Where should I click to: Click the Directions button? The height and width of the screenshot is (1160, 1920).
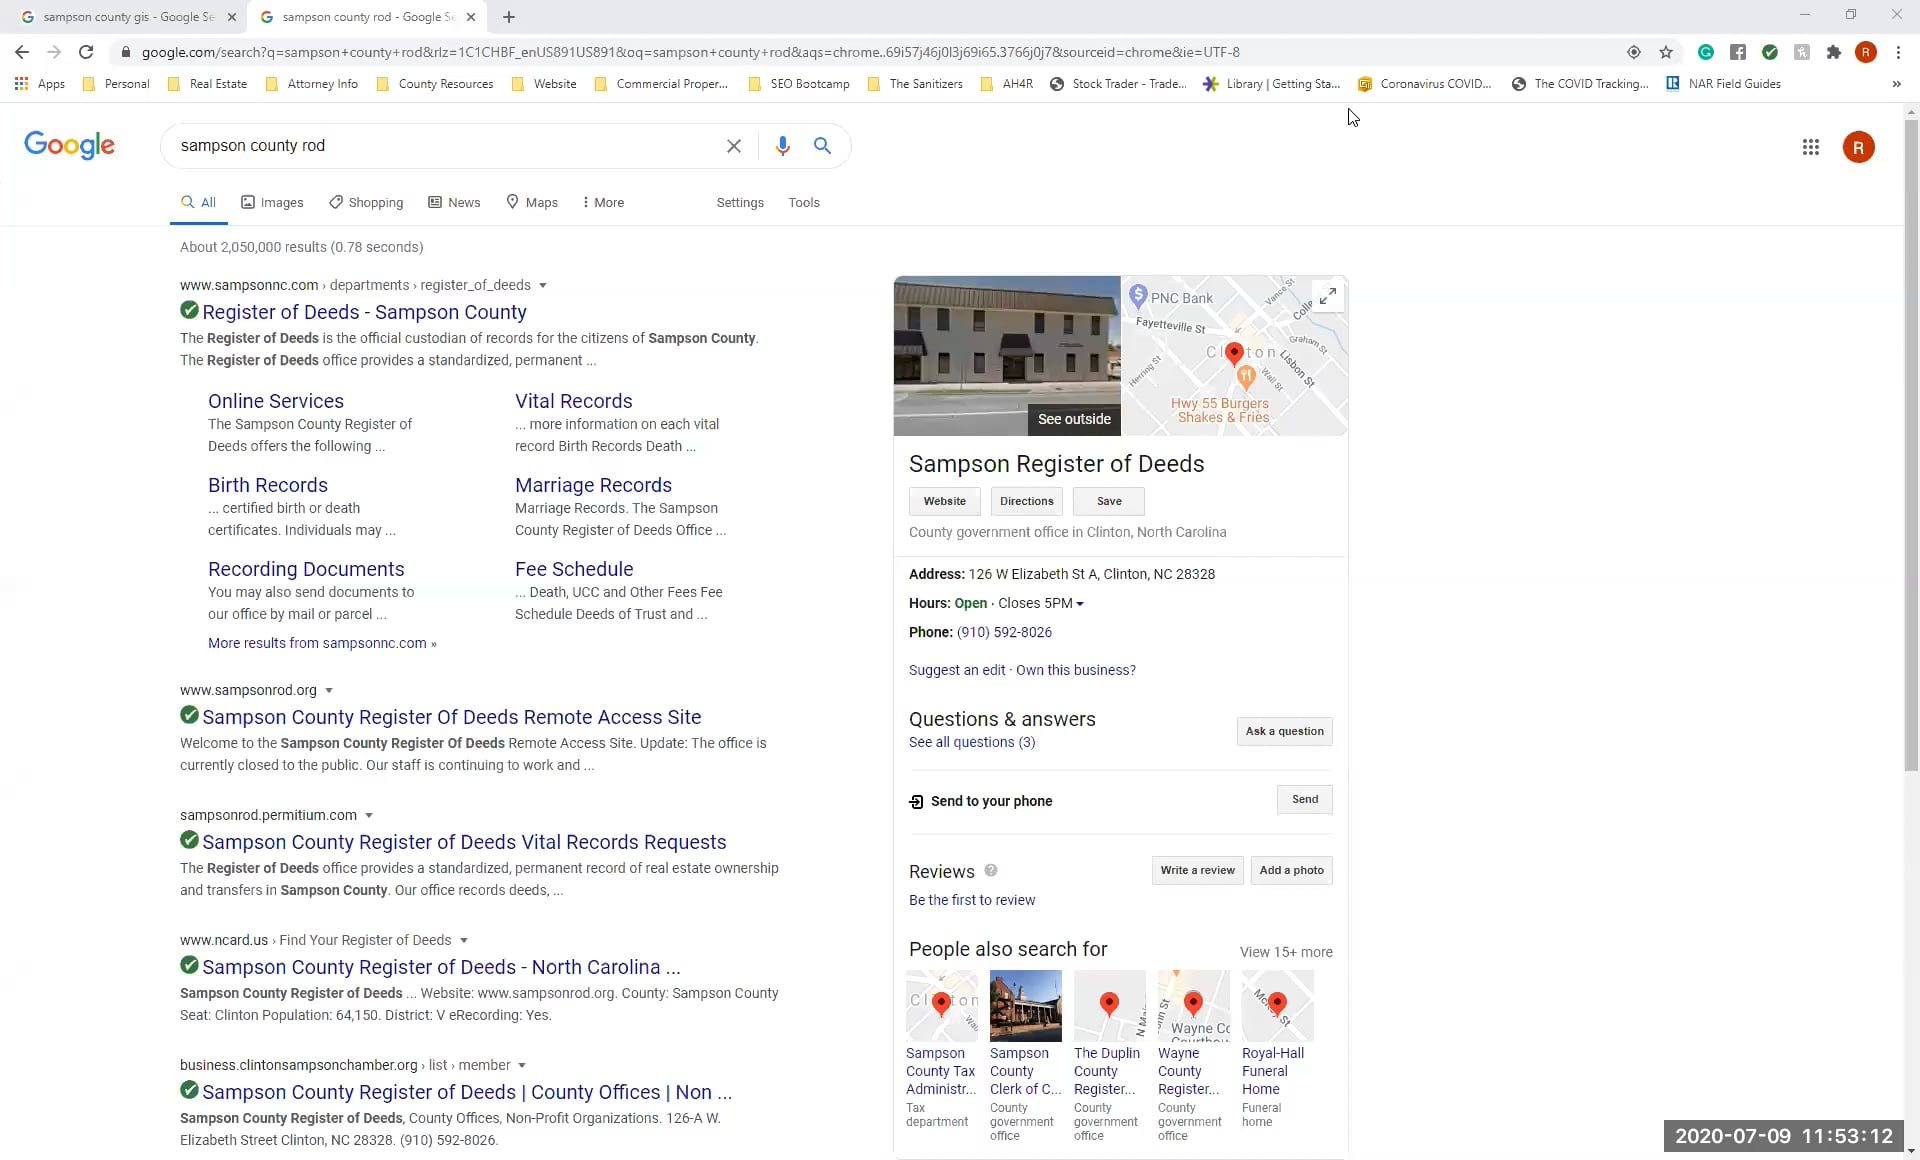tap(1026, 501)
